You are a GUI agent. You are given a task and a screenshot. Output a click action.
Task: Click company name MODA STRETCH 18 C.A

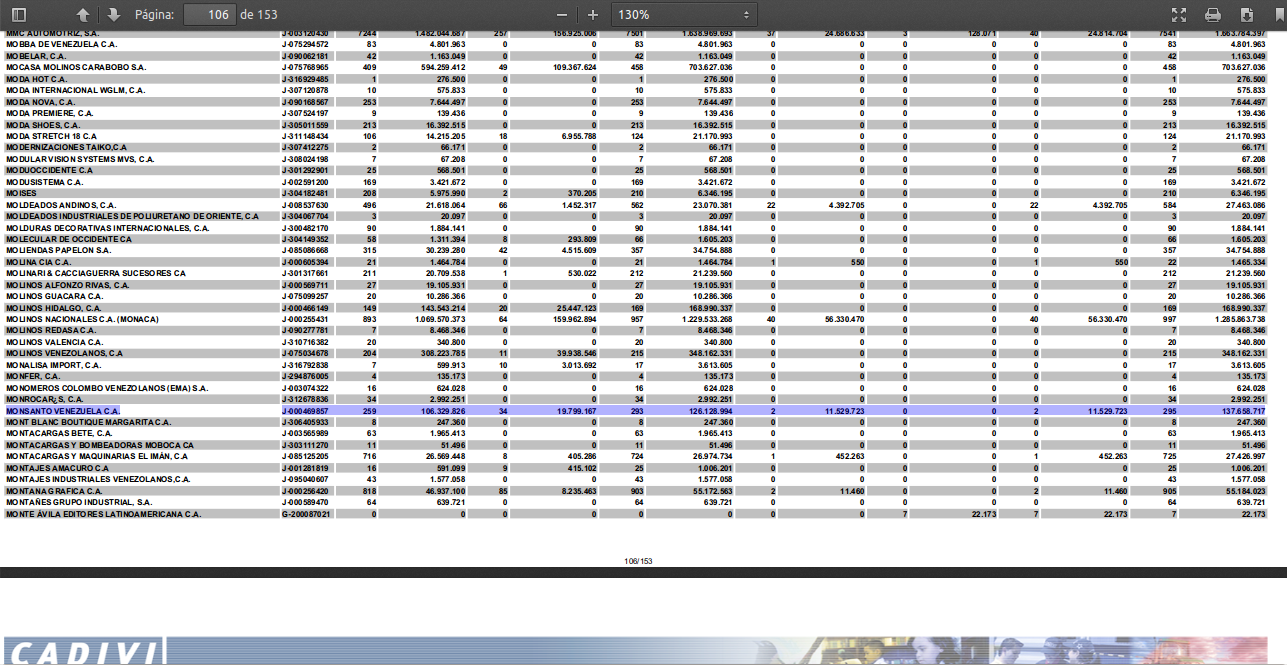coord(51,136)
